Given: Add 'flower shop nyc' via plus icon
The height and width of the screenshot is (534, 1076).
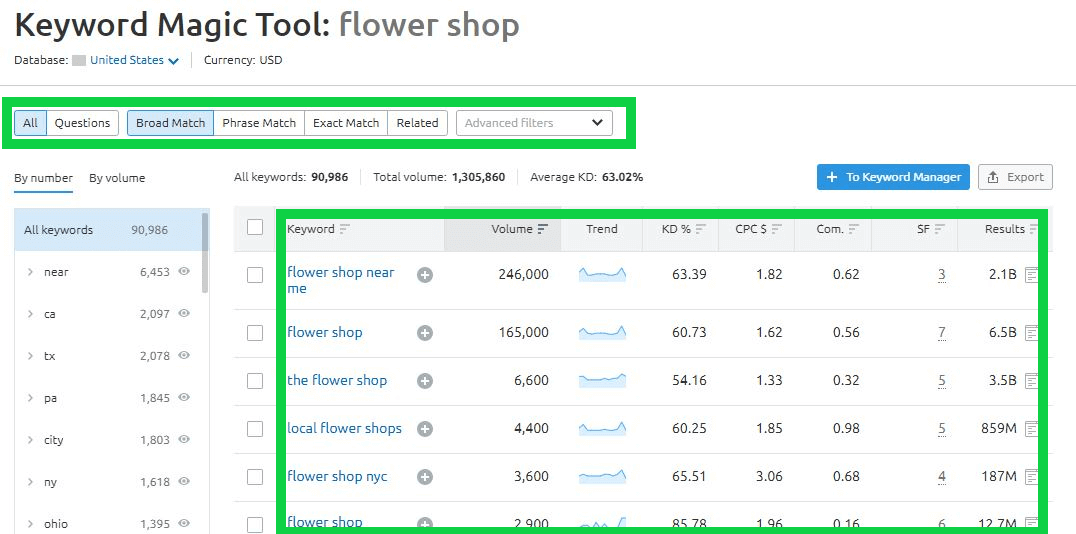Looking at the screenshot, I should point(425,477).
